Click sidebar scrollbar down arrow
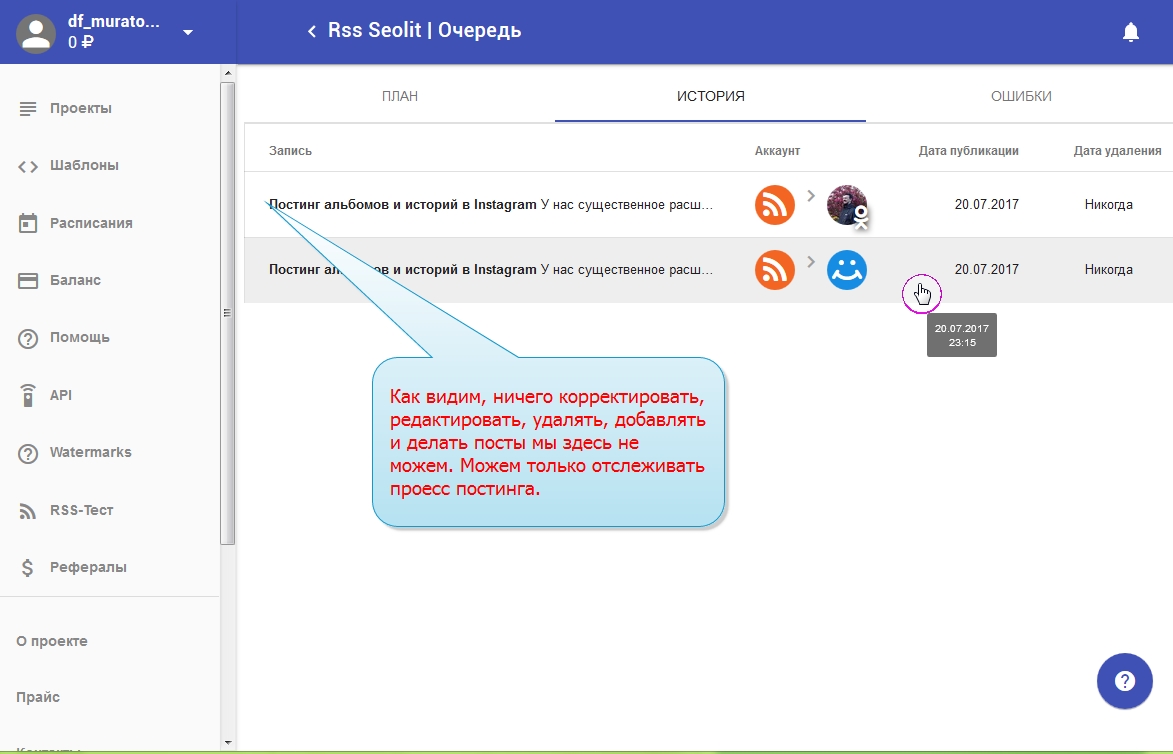This screenshot has width=1173, height=754. (227, 742)
